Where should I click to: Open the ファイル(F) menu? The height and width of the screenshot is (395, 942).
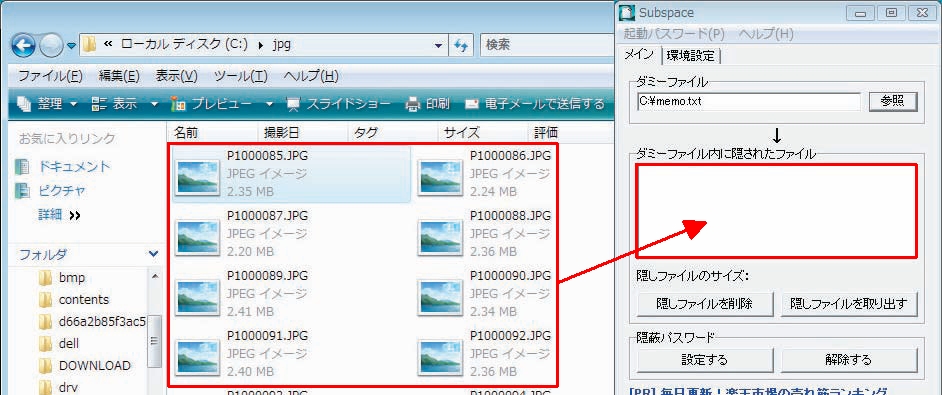coord(50,76)
